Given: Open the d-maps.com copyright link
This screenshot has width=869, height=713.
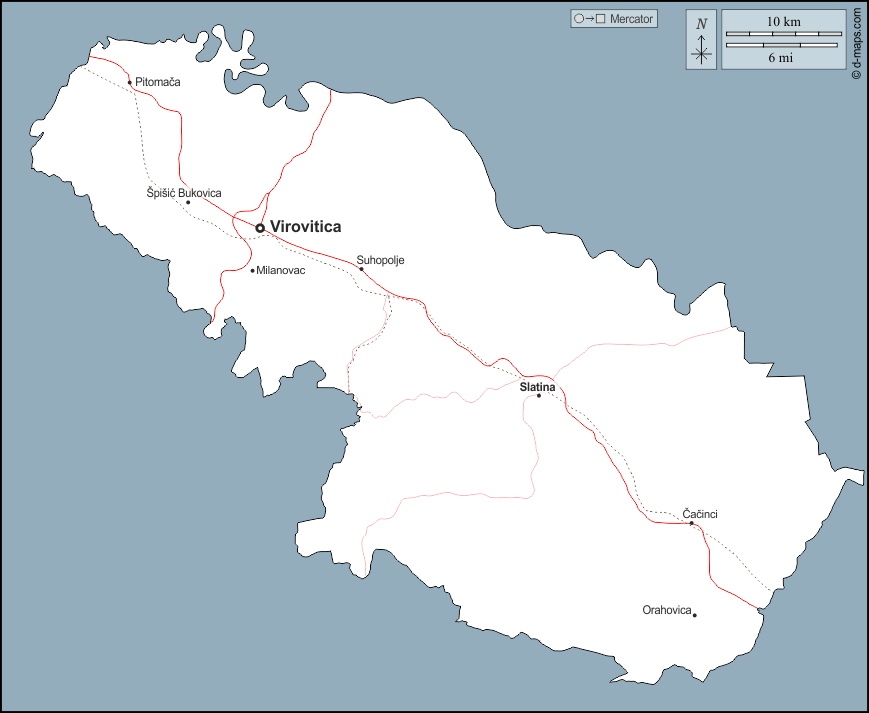Looking at the screenshot, I should click(x=856, y=44).
